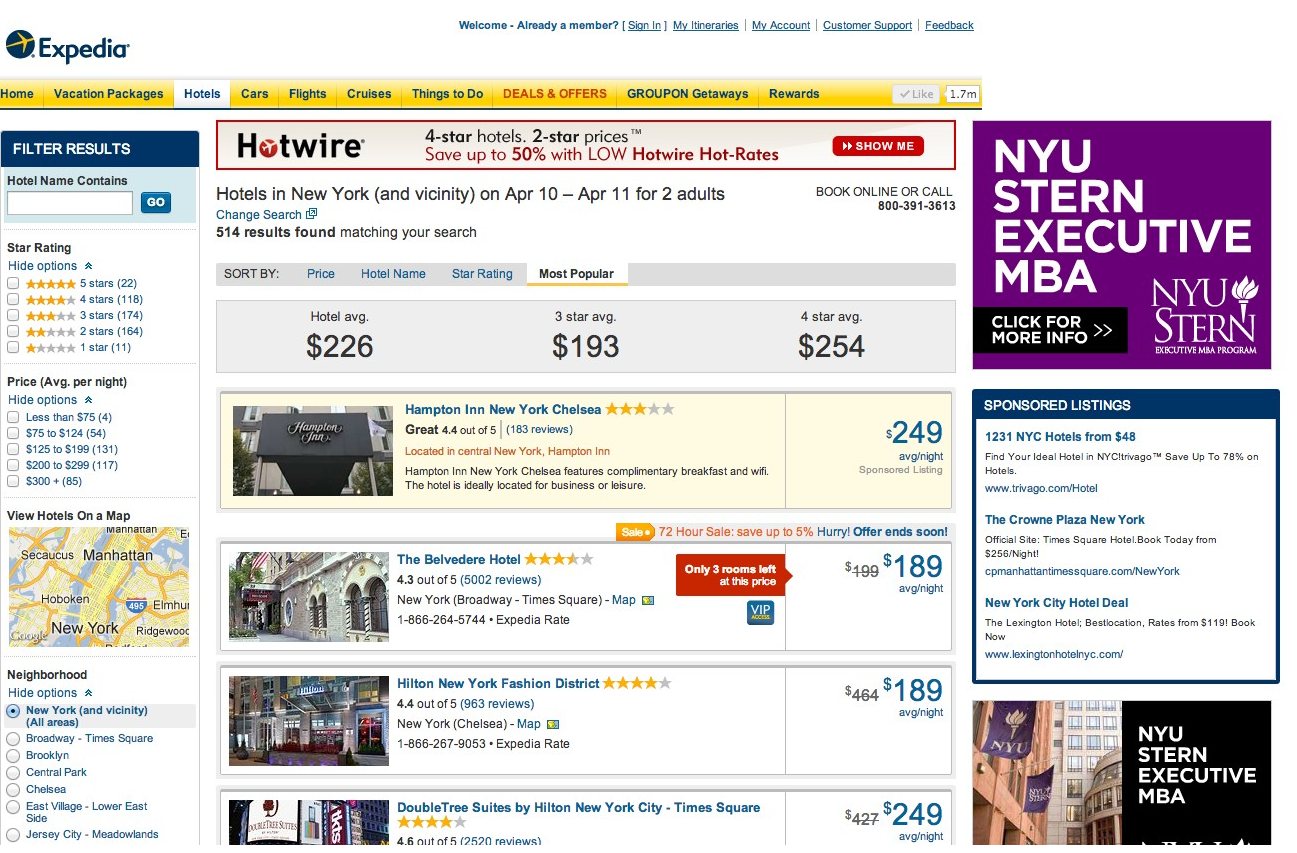
Task: Sort results by Star Rating
Action: pyautogui.click(x=482, y=274)
